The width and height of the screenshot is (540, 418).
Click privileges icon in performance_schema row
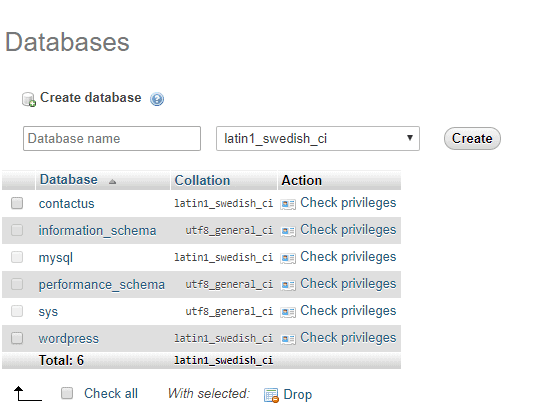click(x=288, y=285)
